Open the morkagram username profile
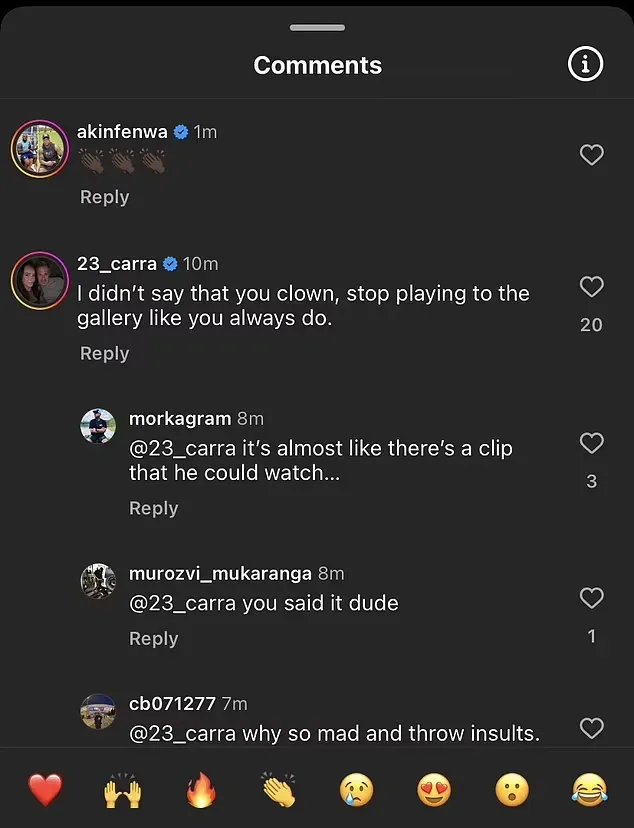 tap(180, 419)
